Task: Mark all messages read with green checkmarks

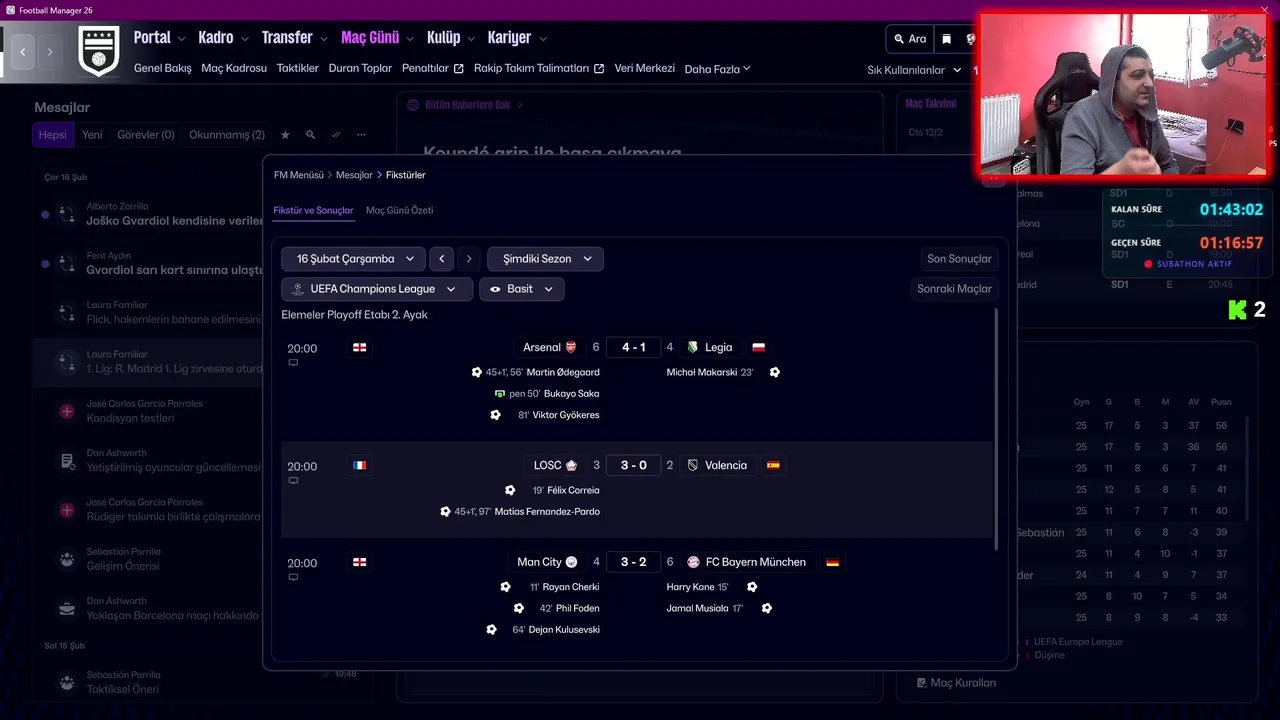Action: [336, 134]
